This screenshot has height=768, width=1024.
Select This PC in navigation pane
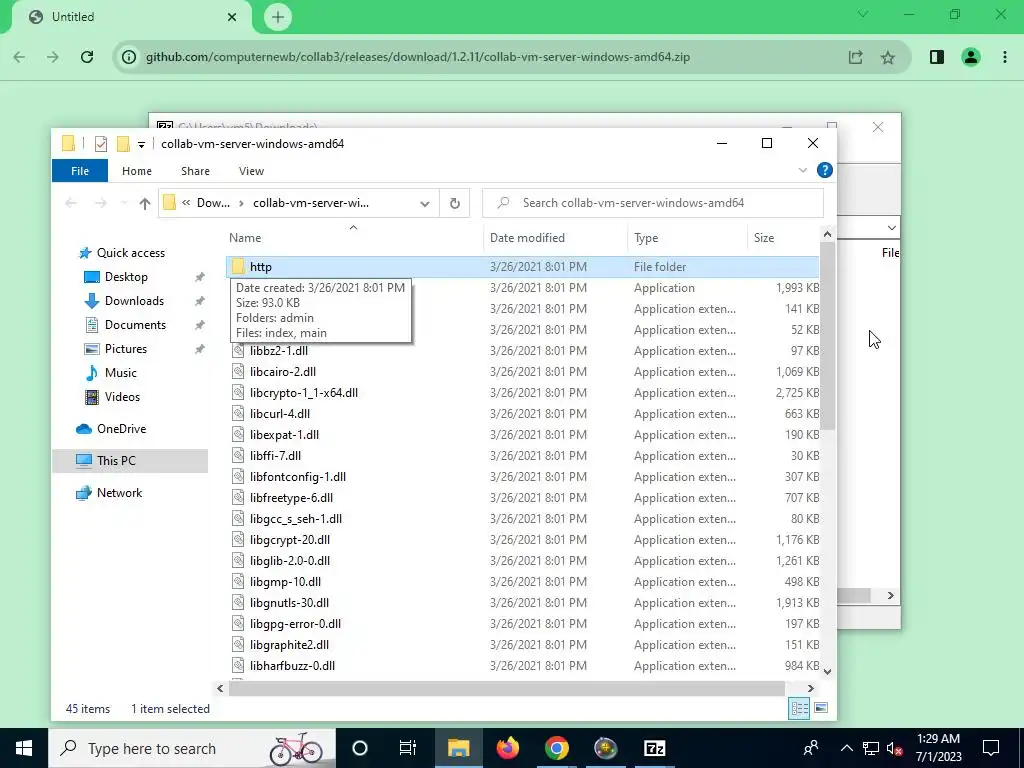click(116, 461)
